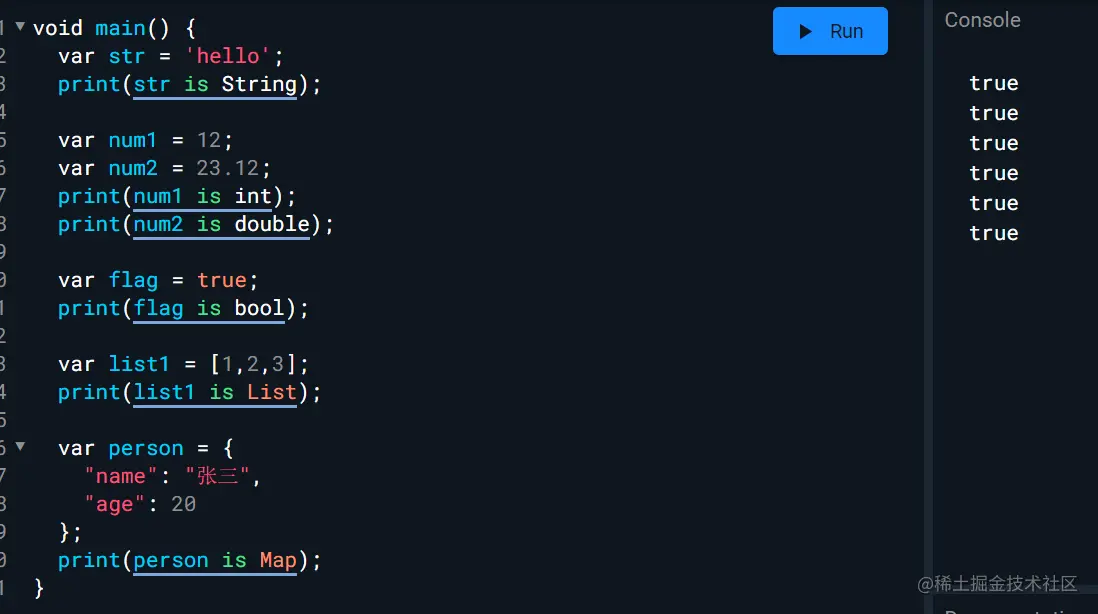This screenshot has width=1098, height=614.
Task: Click the "age": 20 map entry
Action: [140, 504]
